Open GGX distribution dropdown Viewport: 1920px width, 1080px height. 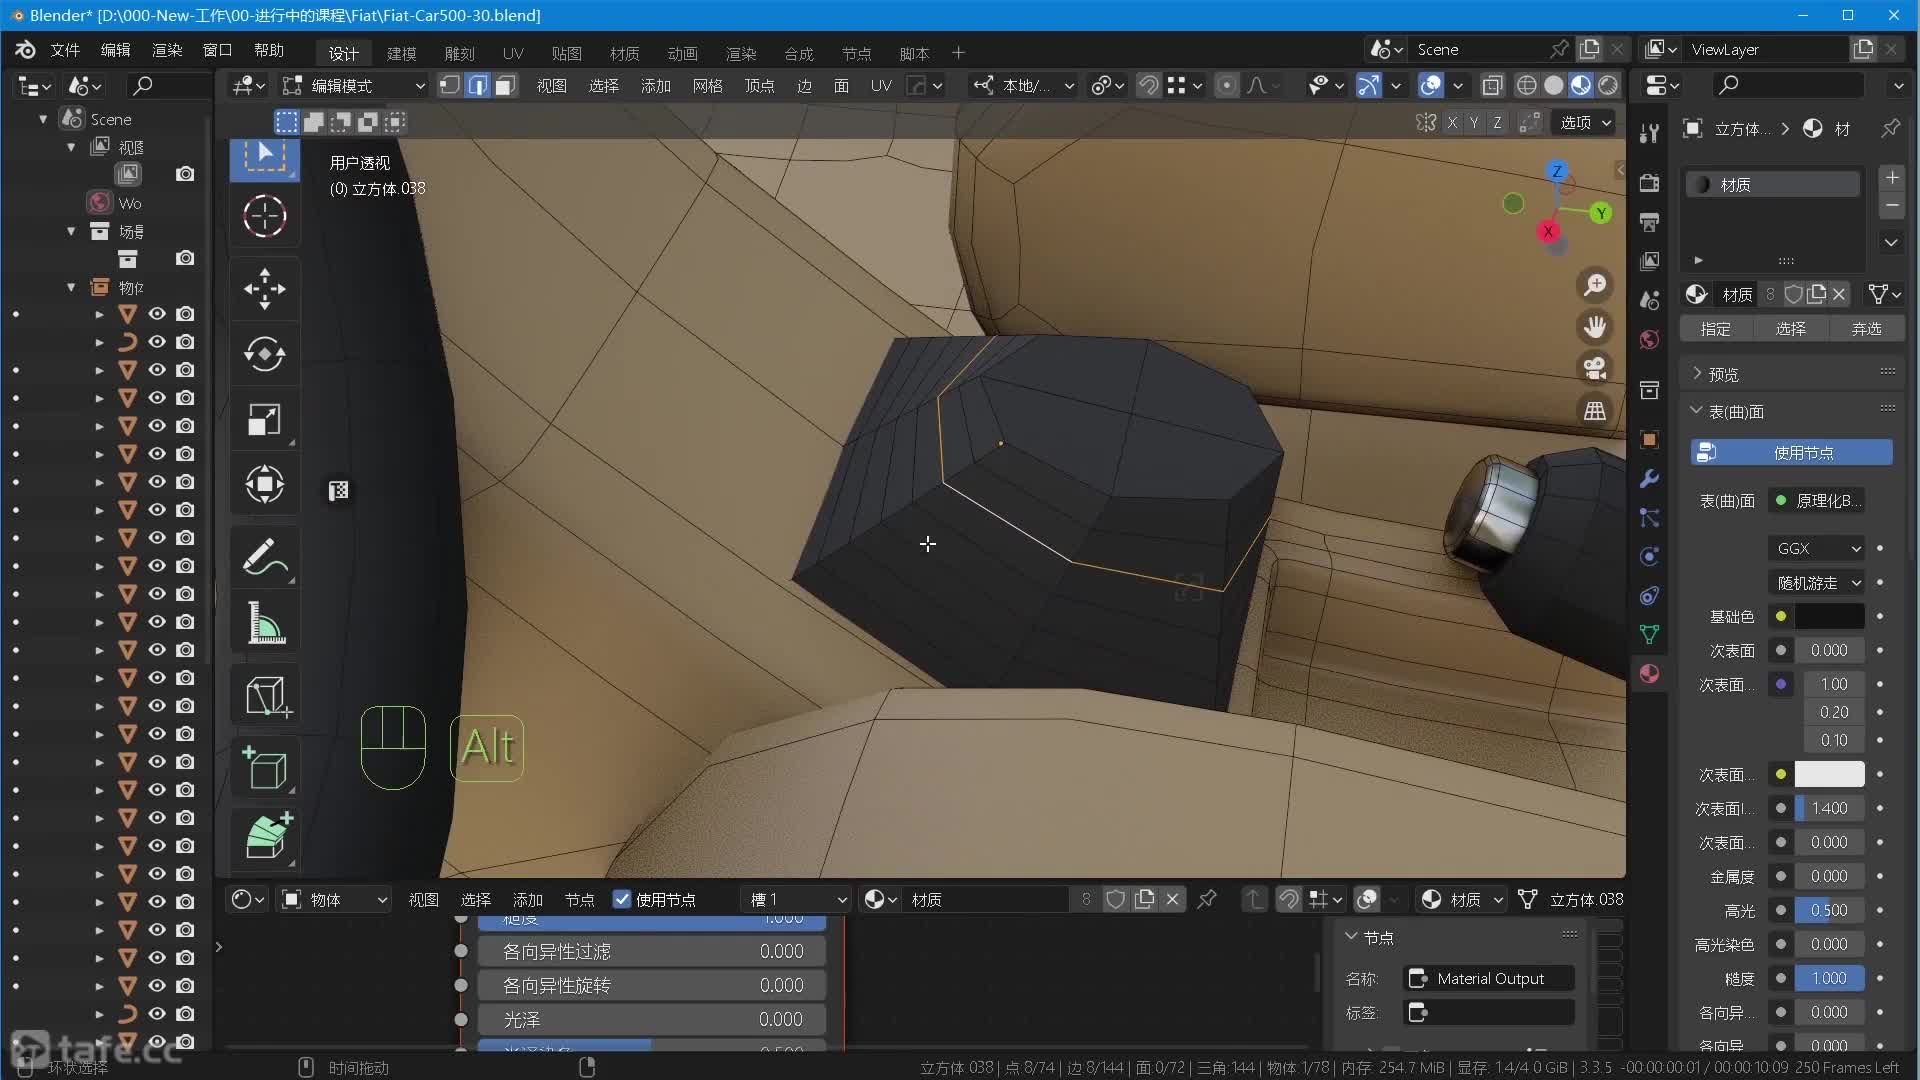(1818, 548)
